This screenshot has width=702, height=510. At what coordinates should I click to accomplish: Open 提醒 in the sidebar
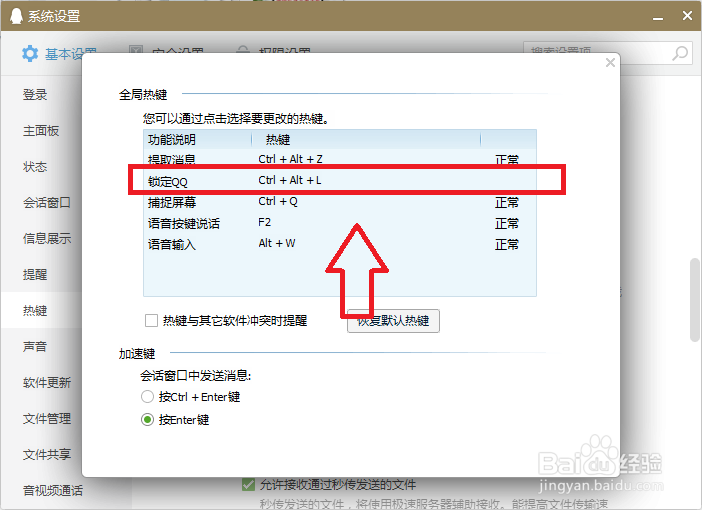(x=35, y=274)
